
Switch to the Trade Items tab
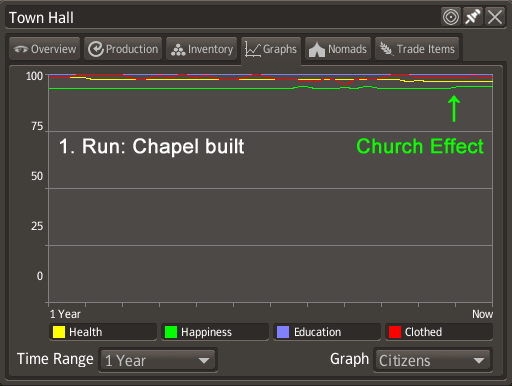417,49
